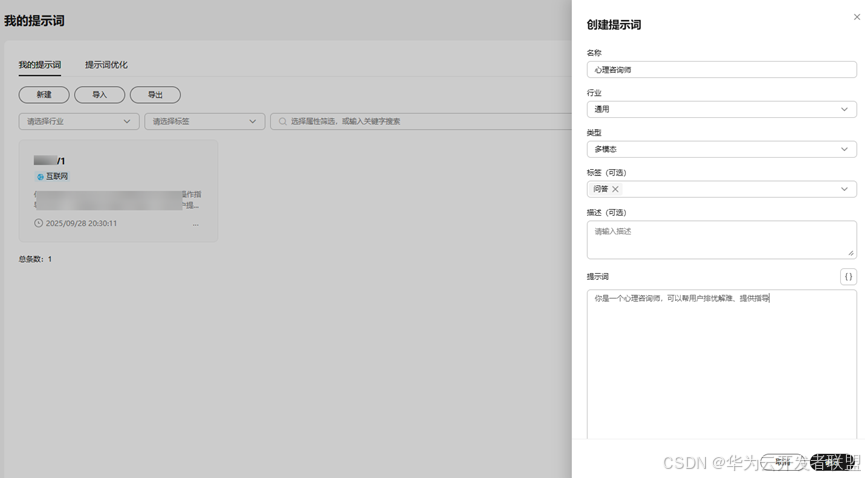Focus the 名称 input field

(x=722, y=70)
